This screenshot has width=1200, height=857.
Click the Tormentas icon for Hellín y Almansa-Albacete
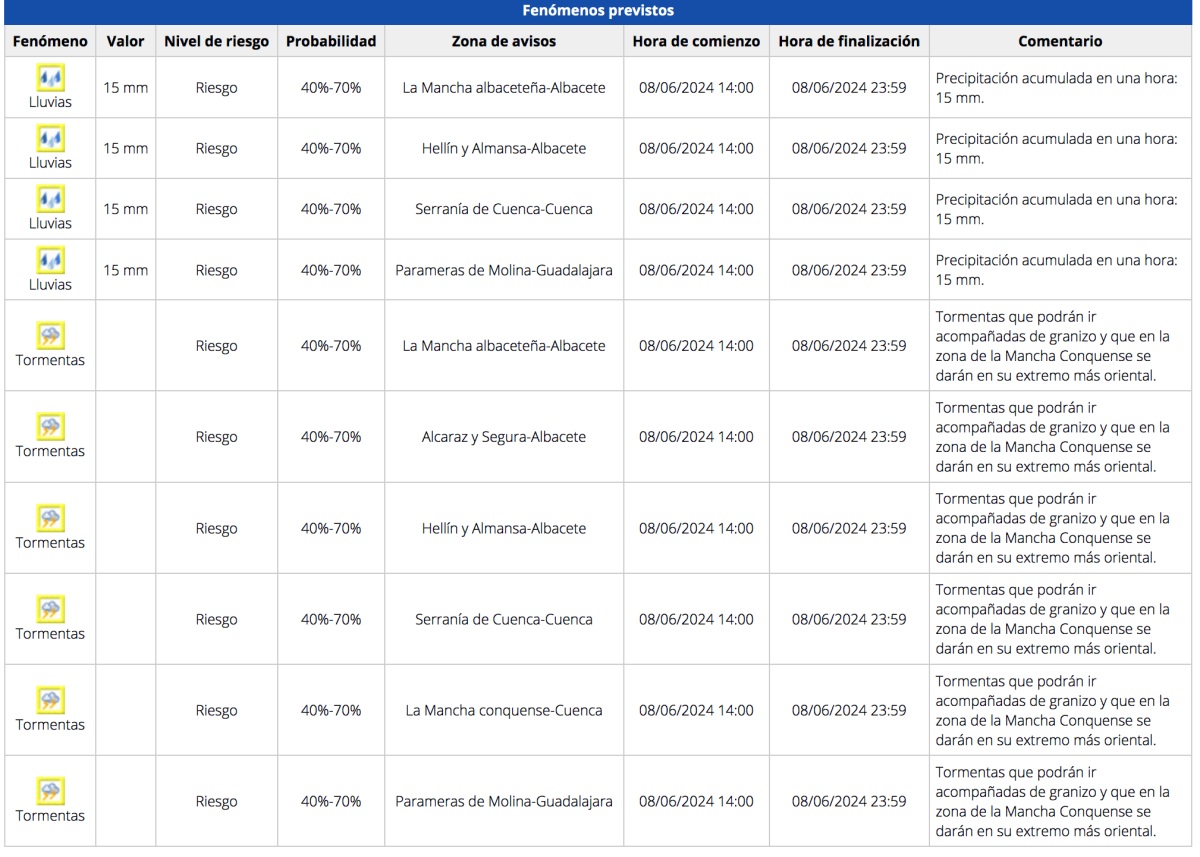(x=50, y=519)
